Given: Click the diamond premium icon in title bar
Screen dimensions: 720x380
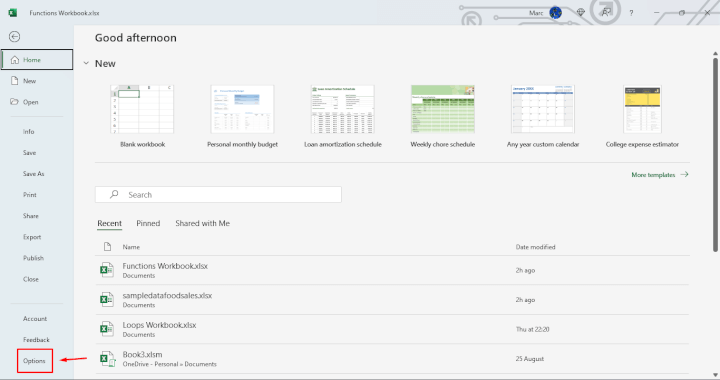Looking at the screenshot, I should [x=581, y=13].
